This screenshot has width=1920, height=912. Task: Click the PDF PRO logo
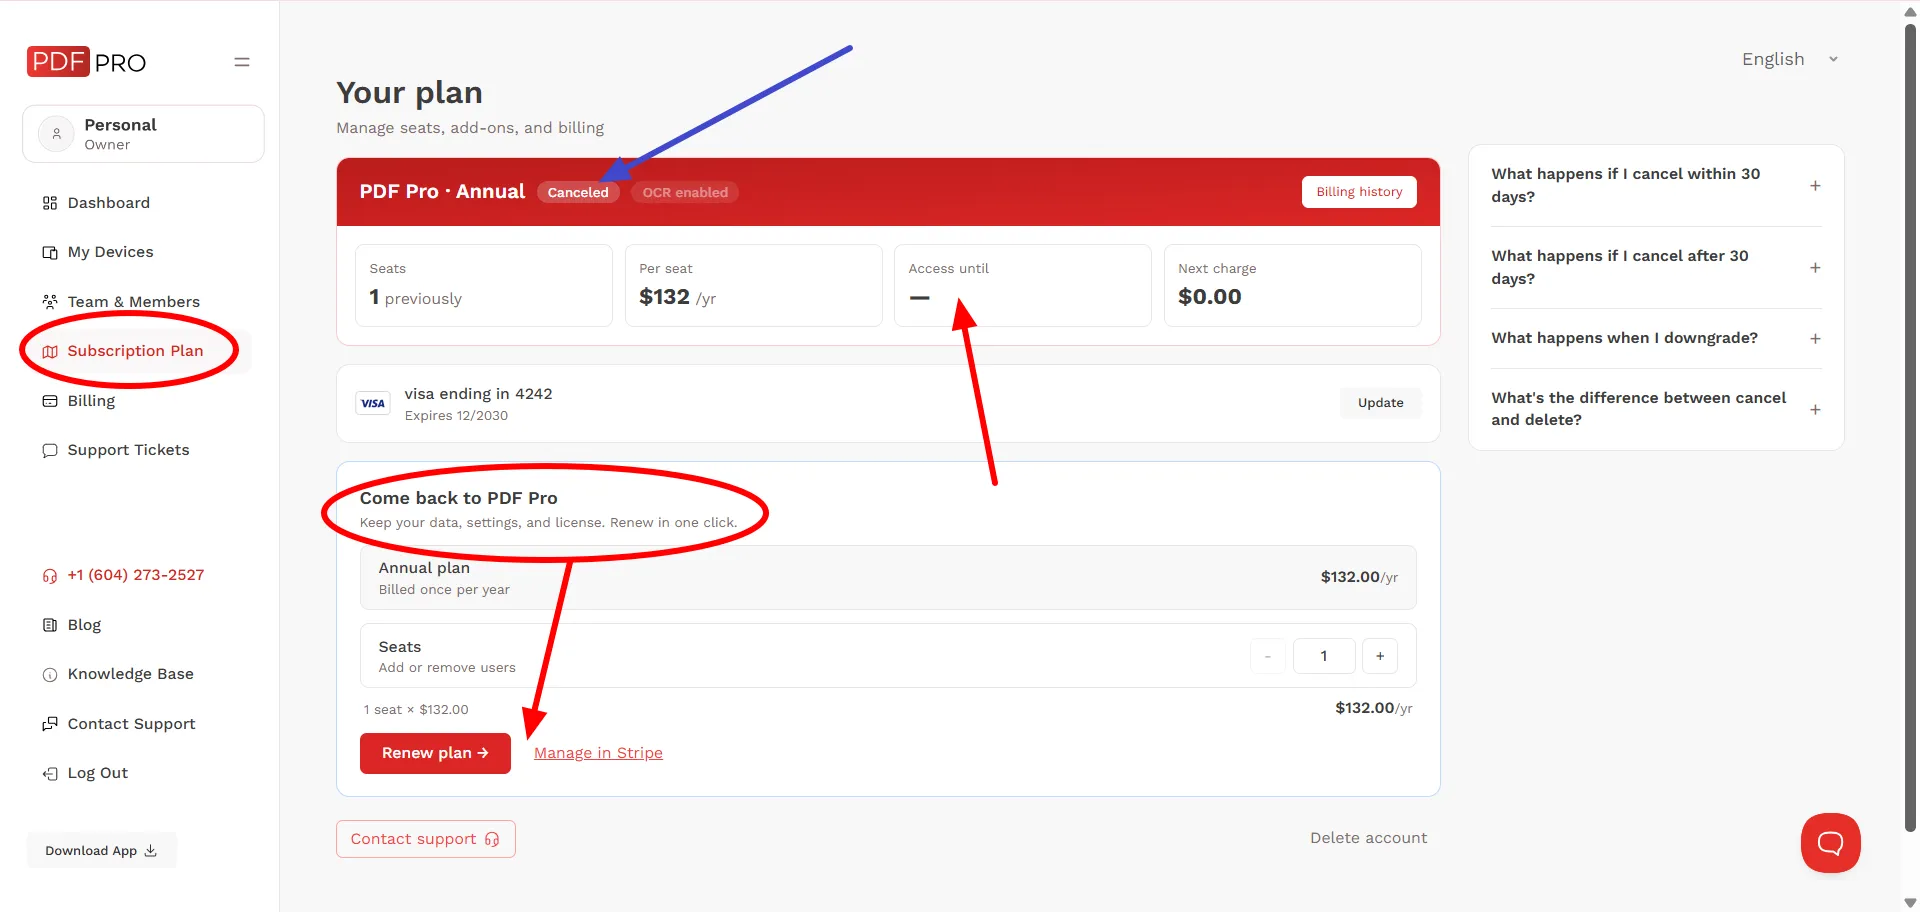click(86, 62)
